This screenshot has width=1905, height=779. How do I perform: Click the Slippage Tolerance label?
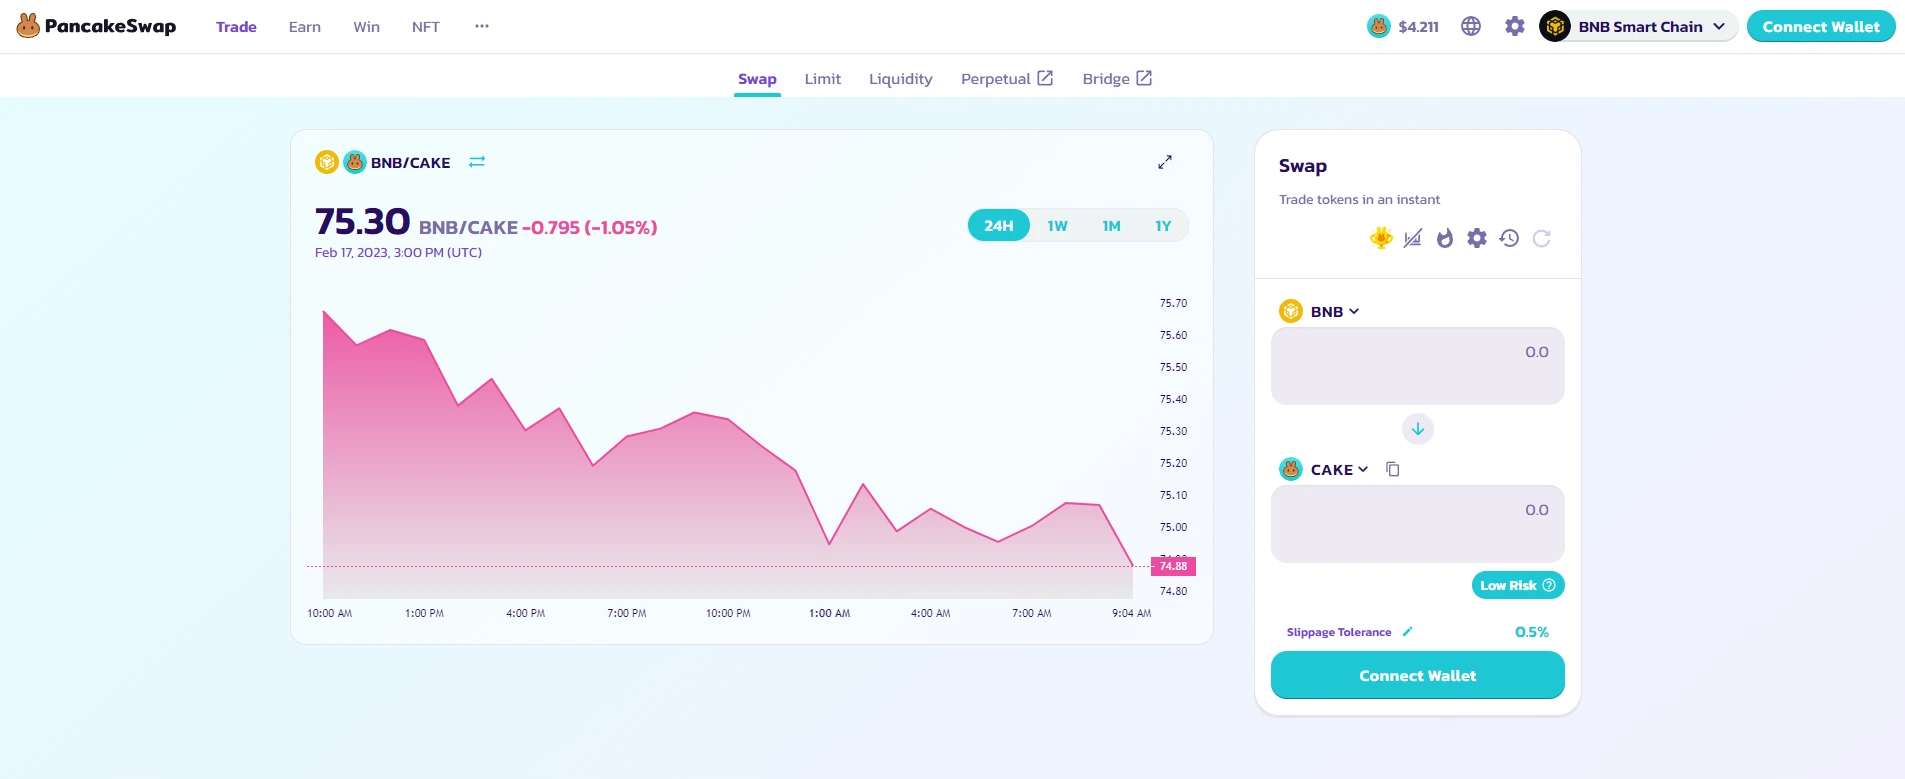pos(1339,632)
